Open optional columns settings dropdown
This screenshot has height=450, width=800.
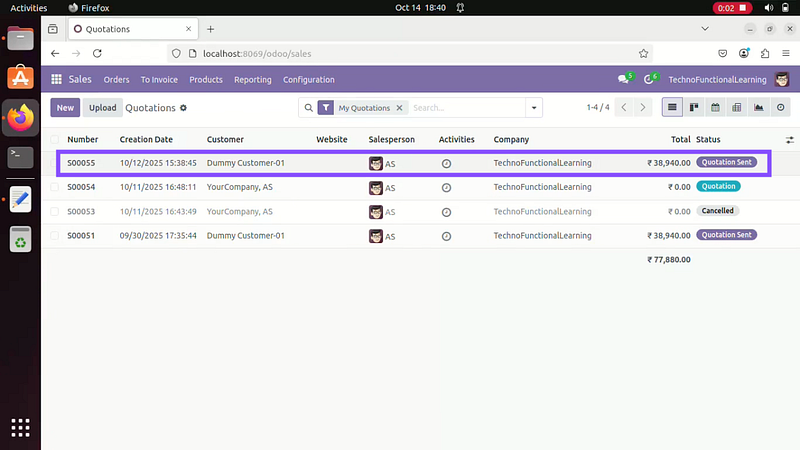point(790,139)
